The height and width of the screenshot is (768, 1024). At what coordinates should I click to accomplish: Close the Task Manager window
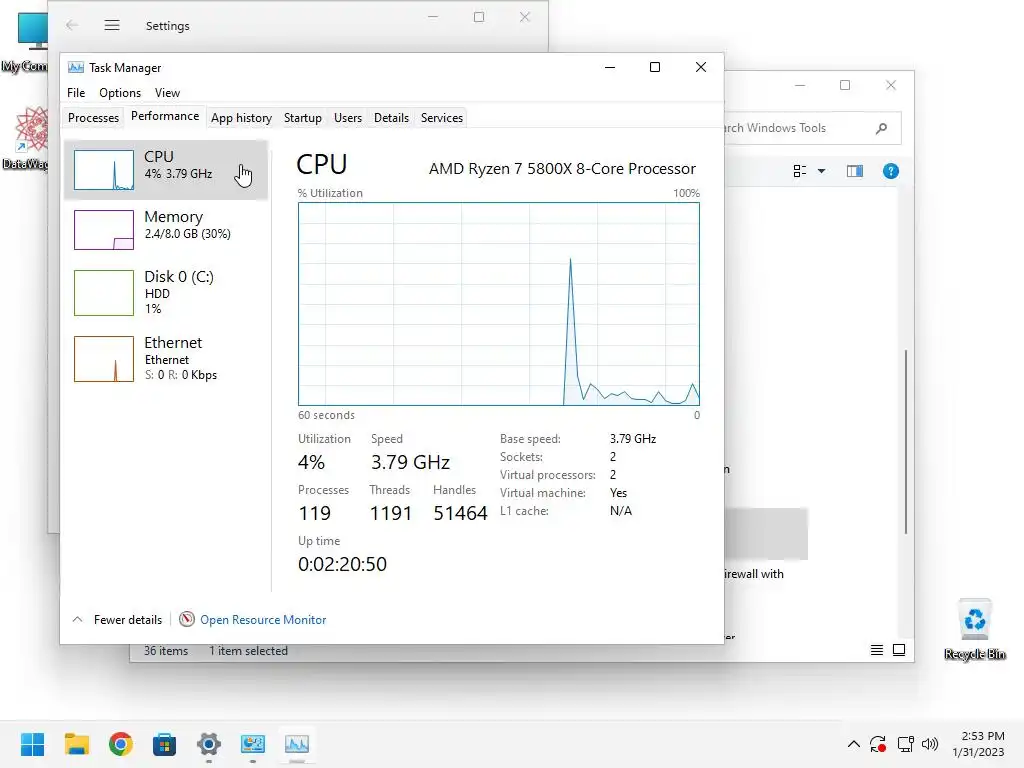pos(701,67)
